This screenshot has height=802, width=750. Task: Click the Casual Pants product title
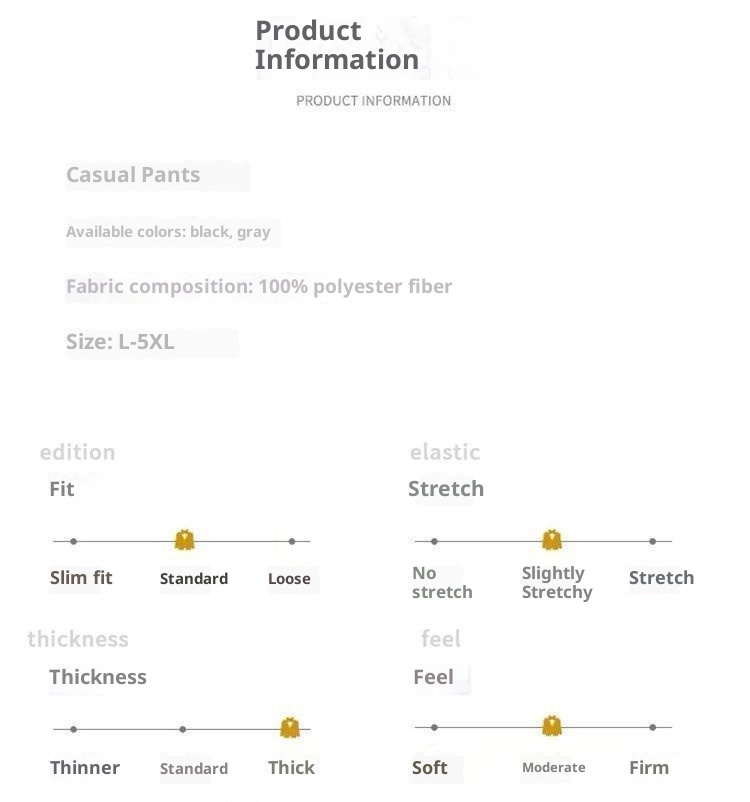coord(133,175)
